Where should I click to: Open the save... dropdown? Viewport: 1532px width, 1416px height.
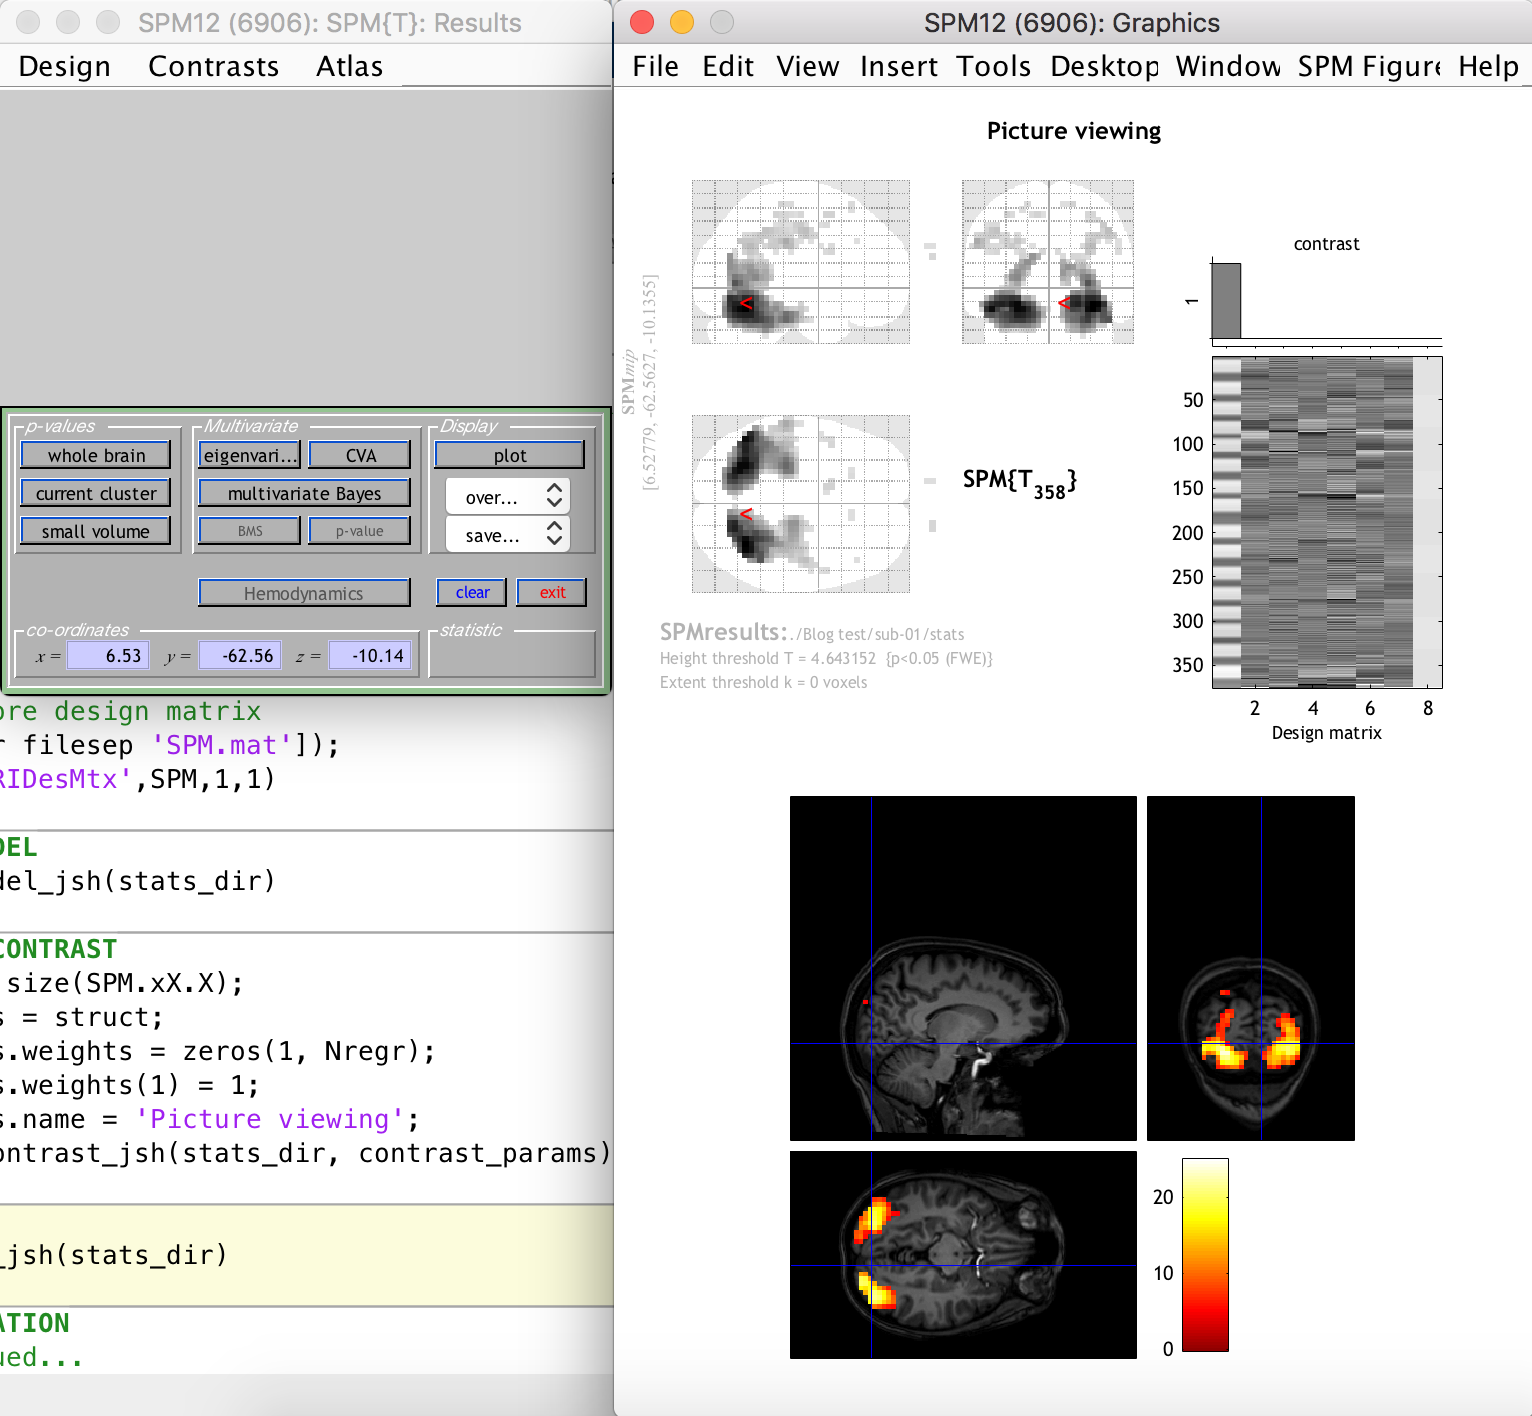tap(508, 535)
